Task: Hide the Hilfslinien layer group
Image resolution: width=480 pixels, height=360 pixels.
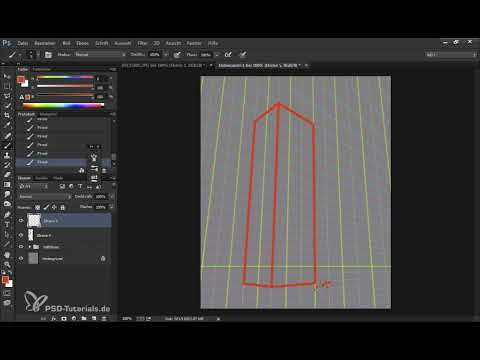Action: (21, 247)
